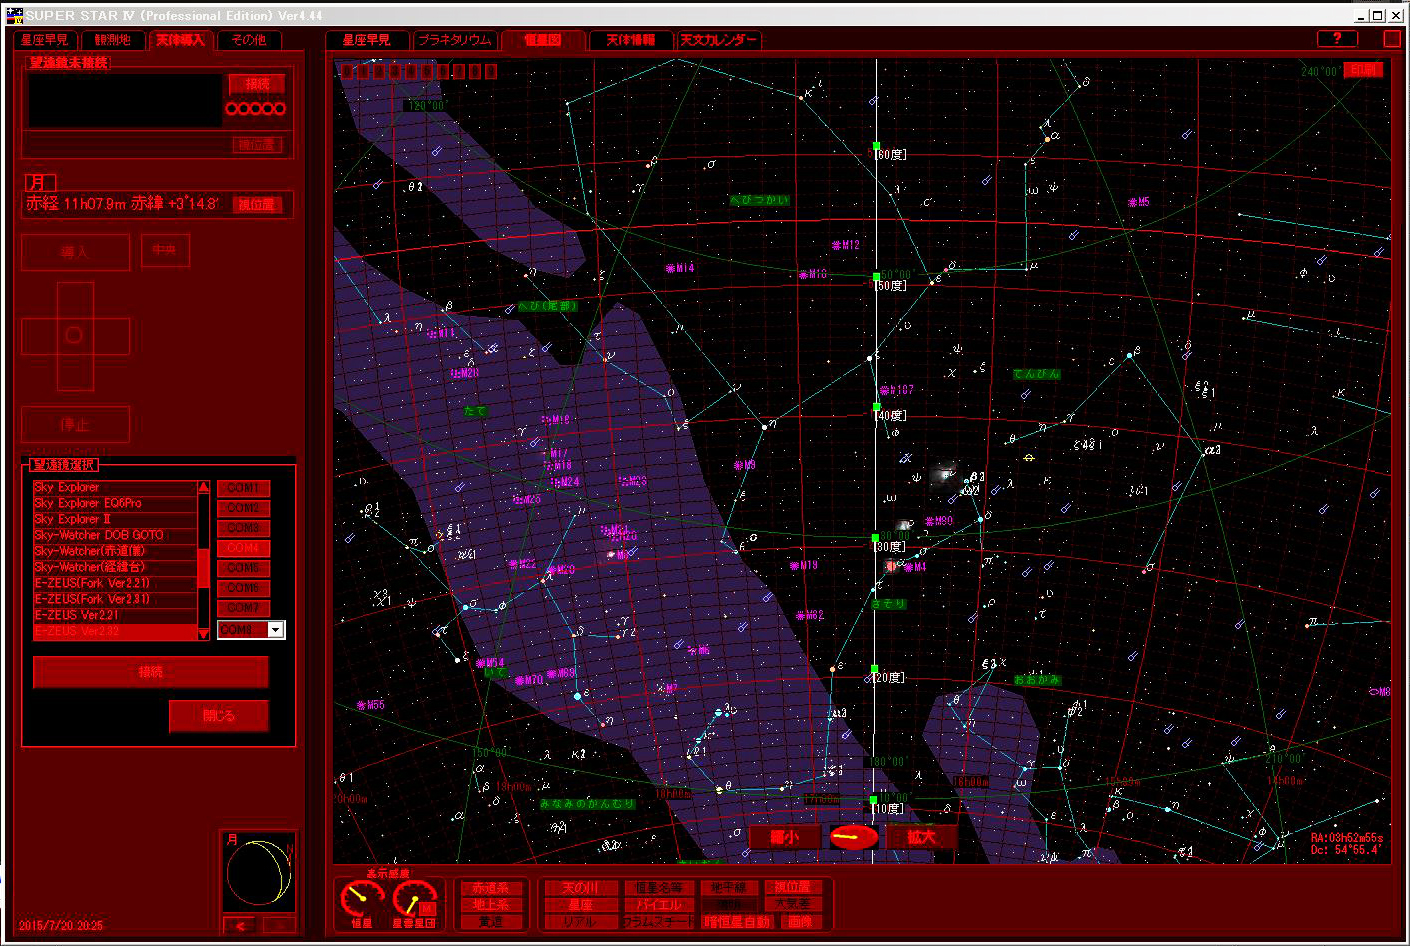Open the 天体情報 tab
The height and width of the screenshot is (946, 1410).
point(631,40)
